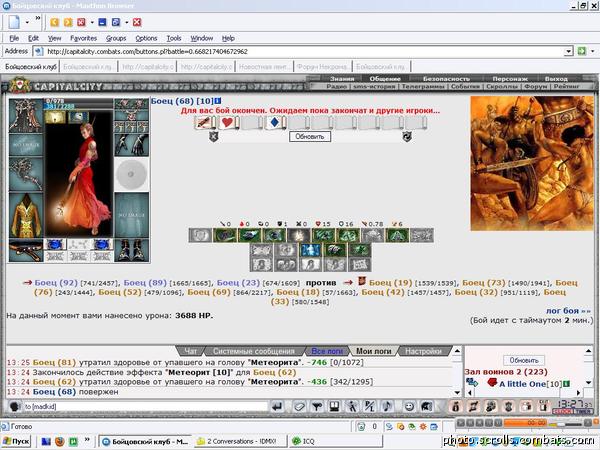Click the Боец (19) fighter link
The image size is (600, 450).
[390, 283]
